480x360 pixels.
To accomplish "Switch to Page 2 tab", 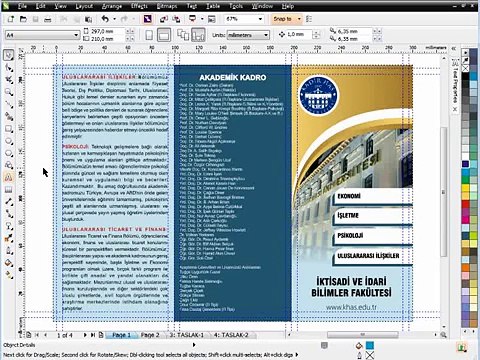I will tap(150, 335).
